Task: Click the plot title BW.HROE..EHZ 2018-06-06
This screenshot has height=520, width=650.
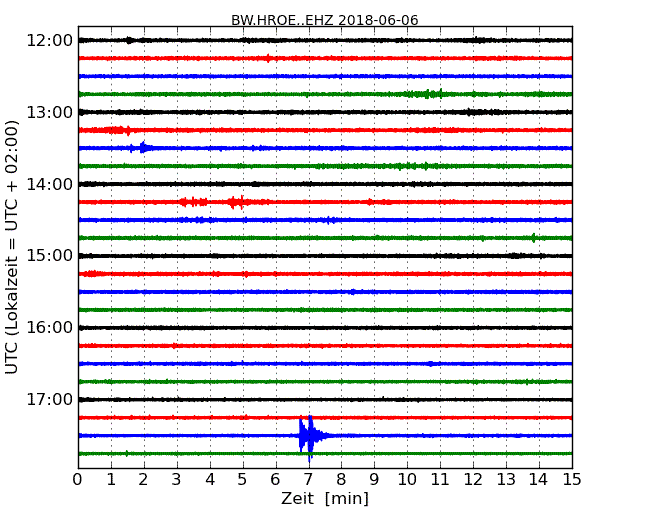Action: (x=325, y=20)
